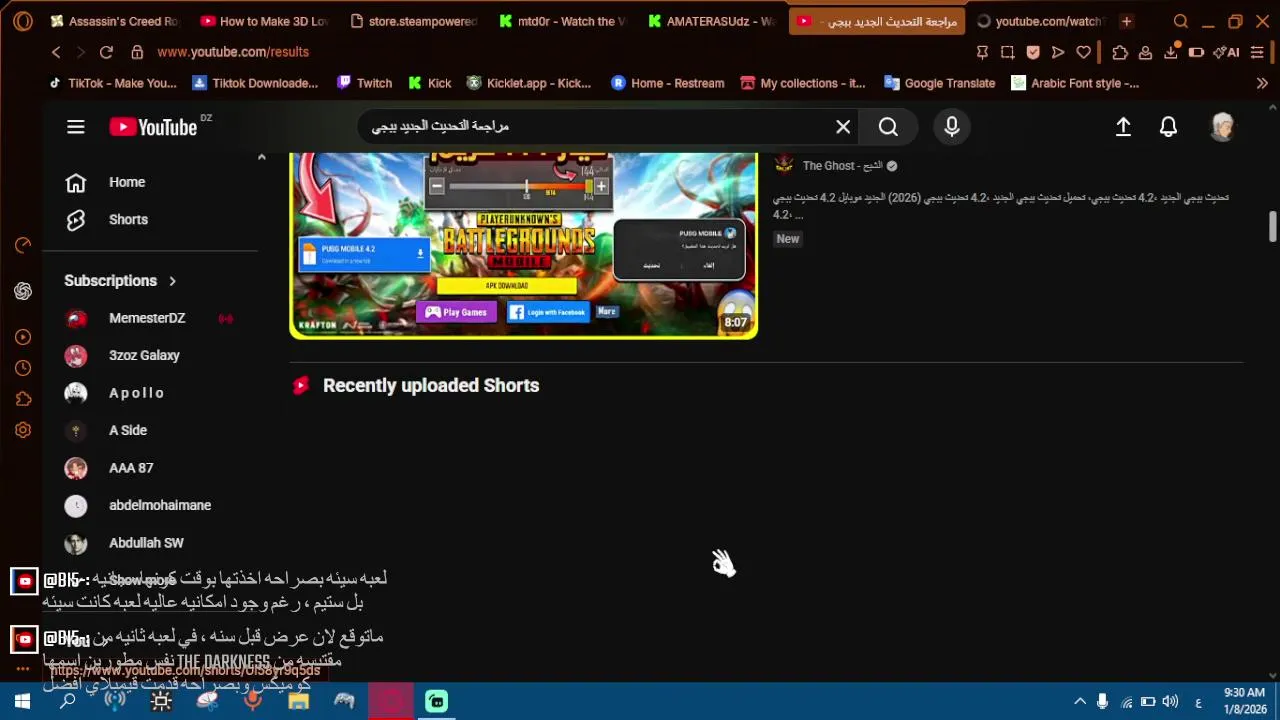Switch to AMATERASUdz Kick tab
This screenshot has height=720, width=1280.
711,21
